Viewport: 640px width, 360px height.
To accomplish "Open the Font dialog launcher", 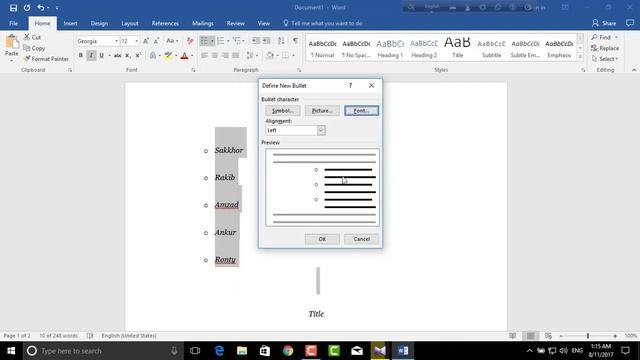I will click(193, 70).
